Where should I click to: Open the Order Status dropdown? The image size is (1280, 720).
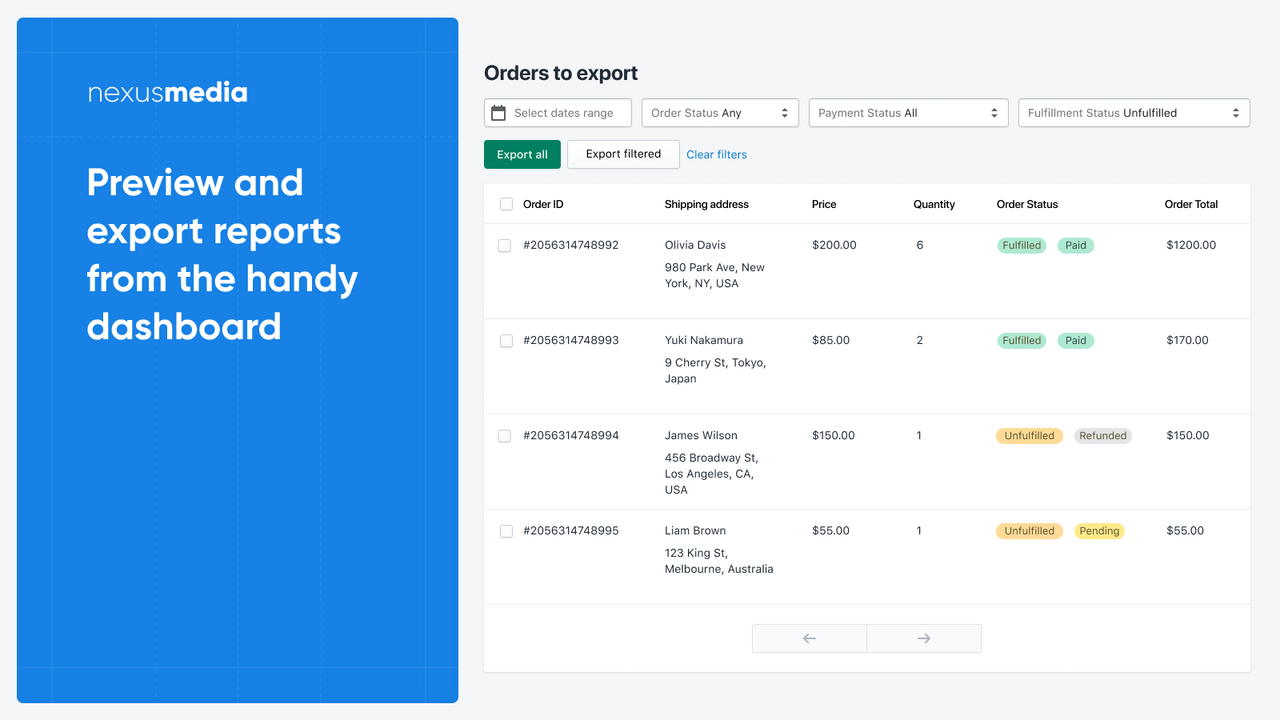pyautogui.click(x=720, y=112)
